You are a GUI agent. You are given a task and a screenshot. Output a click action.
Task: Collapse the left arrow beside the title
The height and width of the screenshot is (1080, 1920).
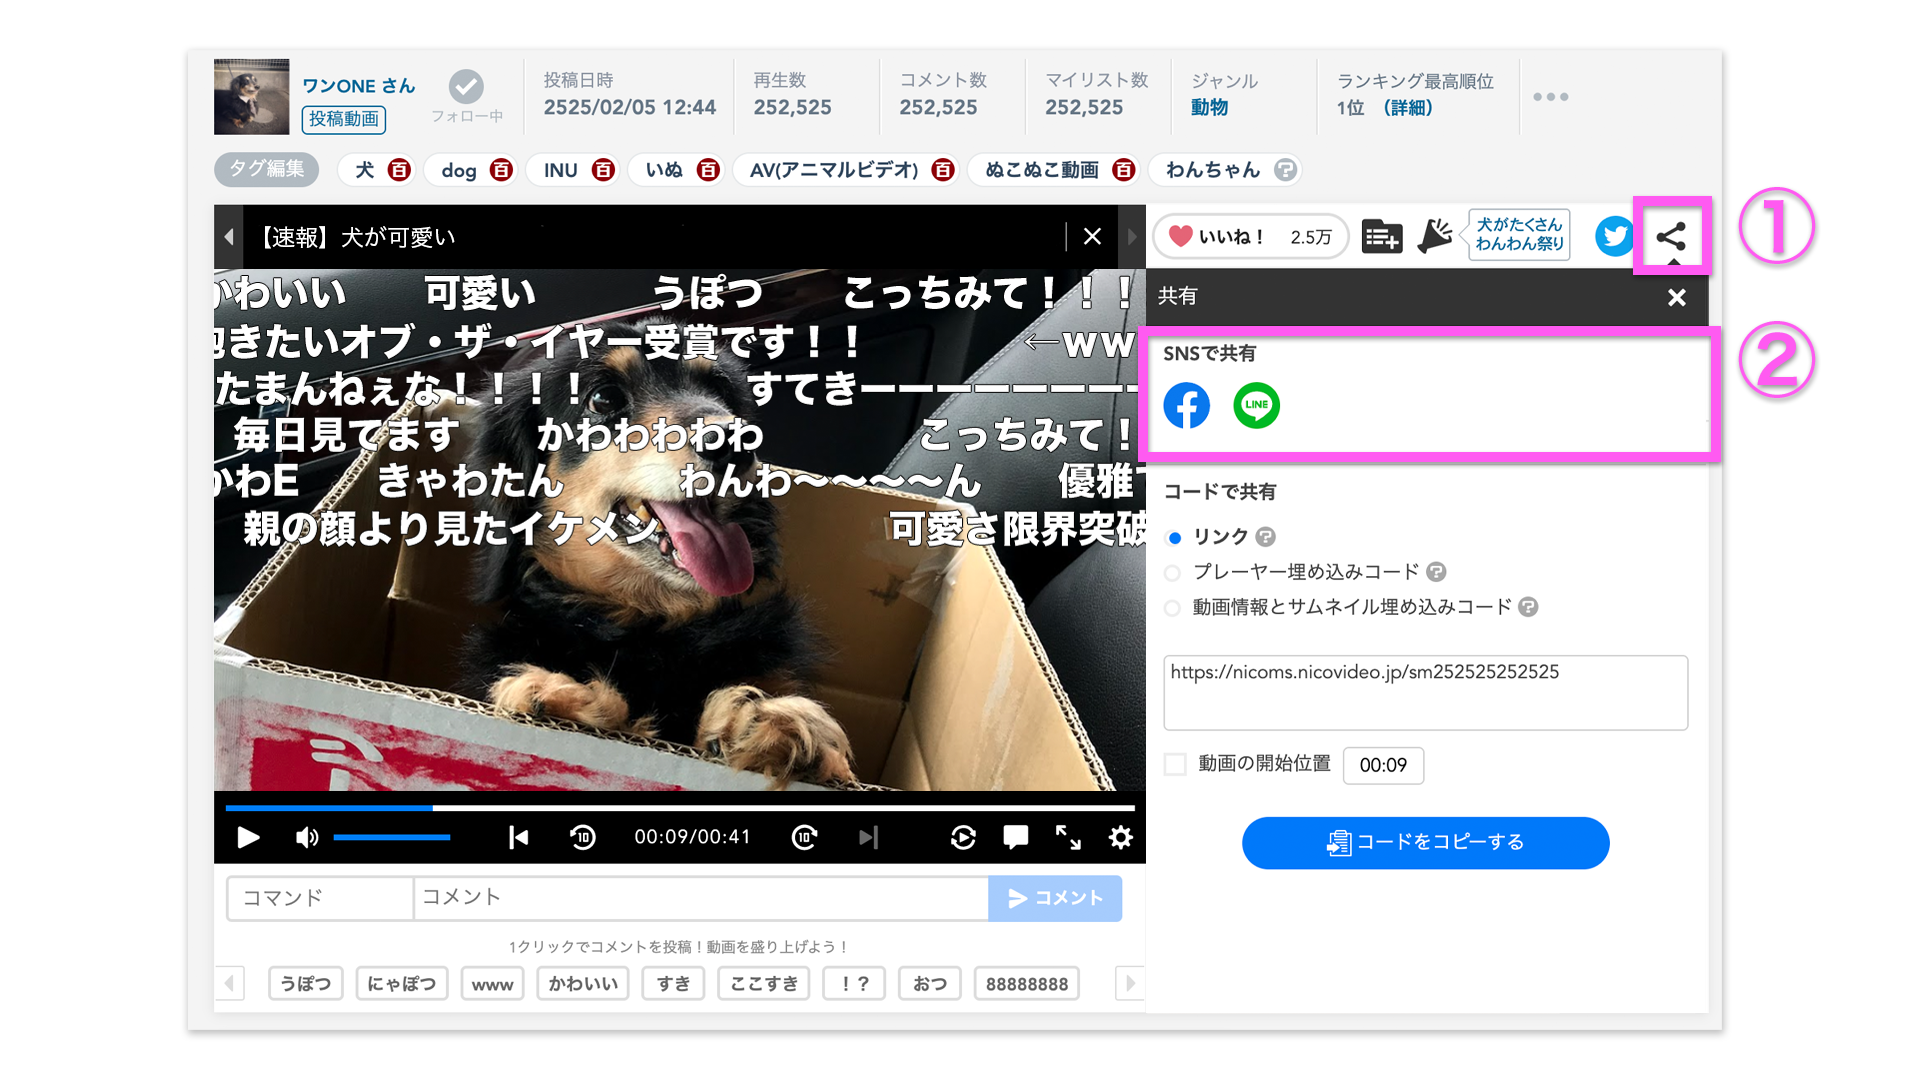pyautogui.click(x=229, y=237)
